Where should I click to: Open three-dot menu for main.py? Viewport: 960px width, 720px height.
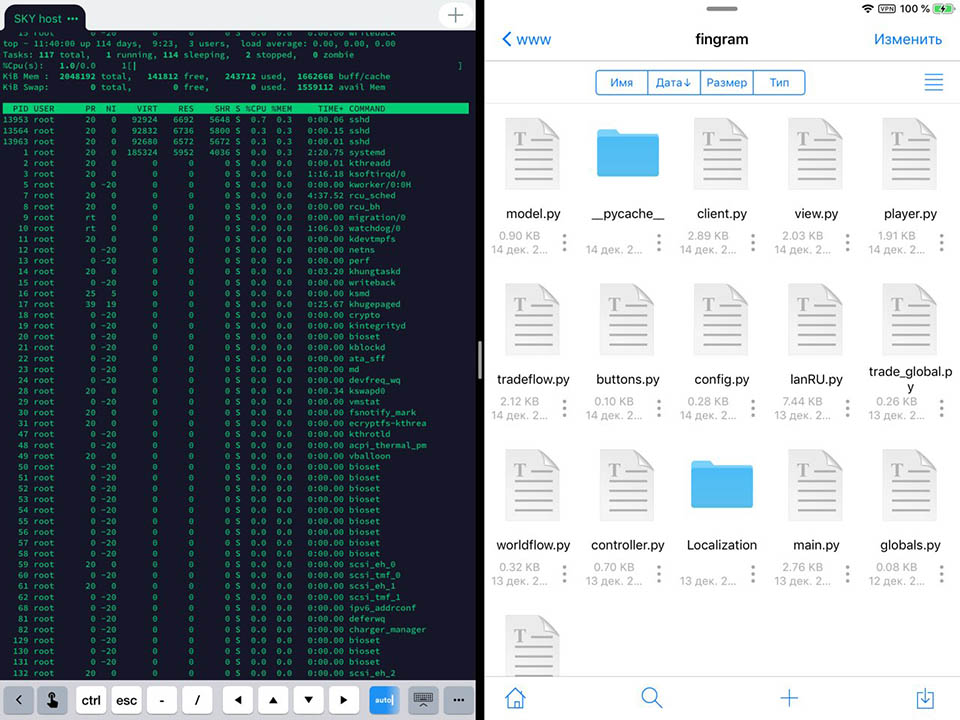[x=848, y=574]
